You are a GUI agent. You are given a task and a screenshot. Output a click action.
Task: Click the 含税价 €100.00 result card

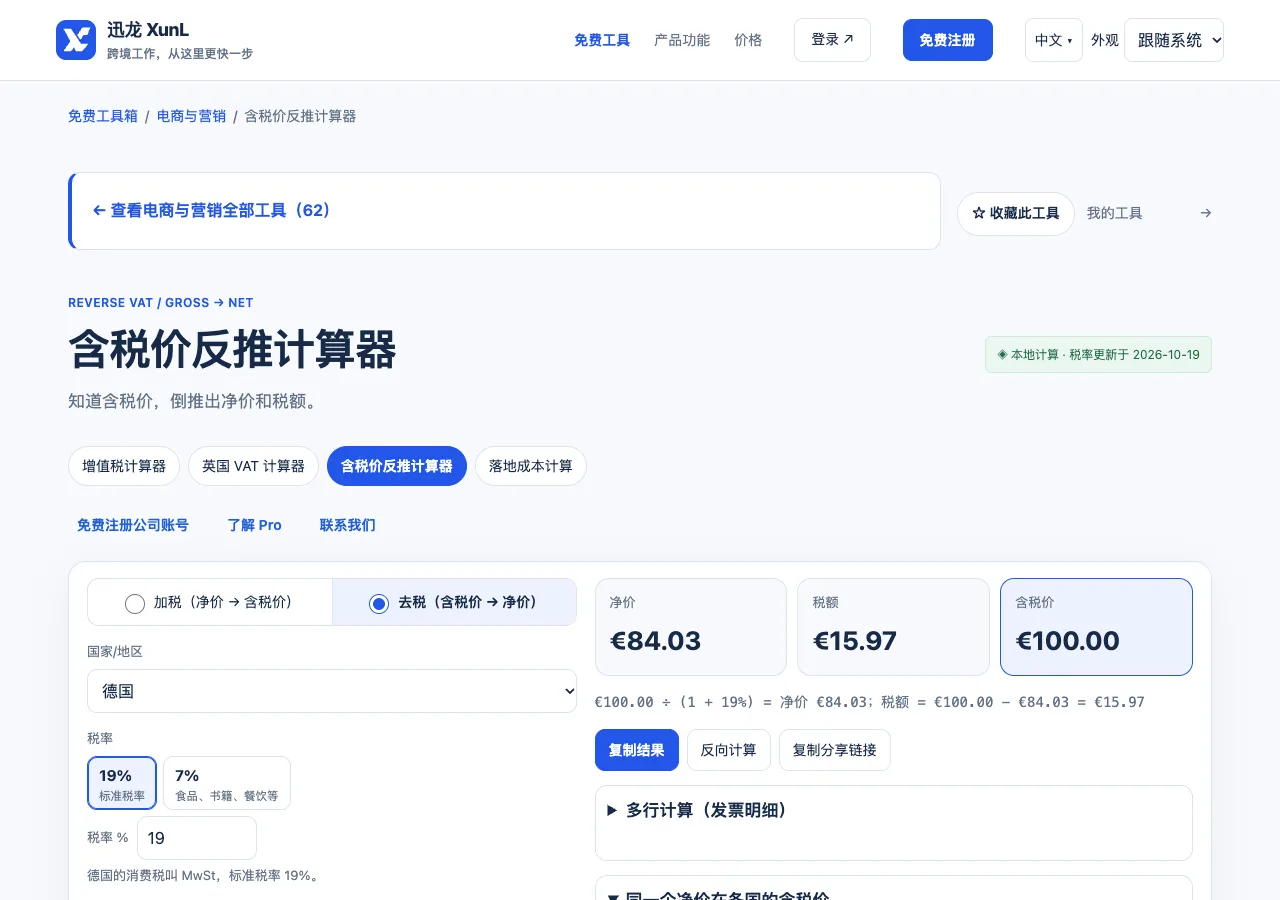click(1096, 627)
